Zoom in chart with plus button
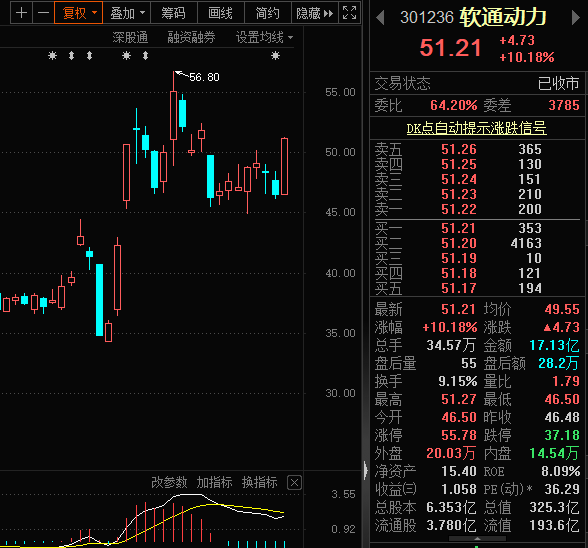Viewport: 588px width, 548px height. (21, 13)
